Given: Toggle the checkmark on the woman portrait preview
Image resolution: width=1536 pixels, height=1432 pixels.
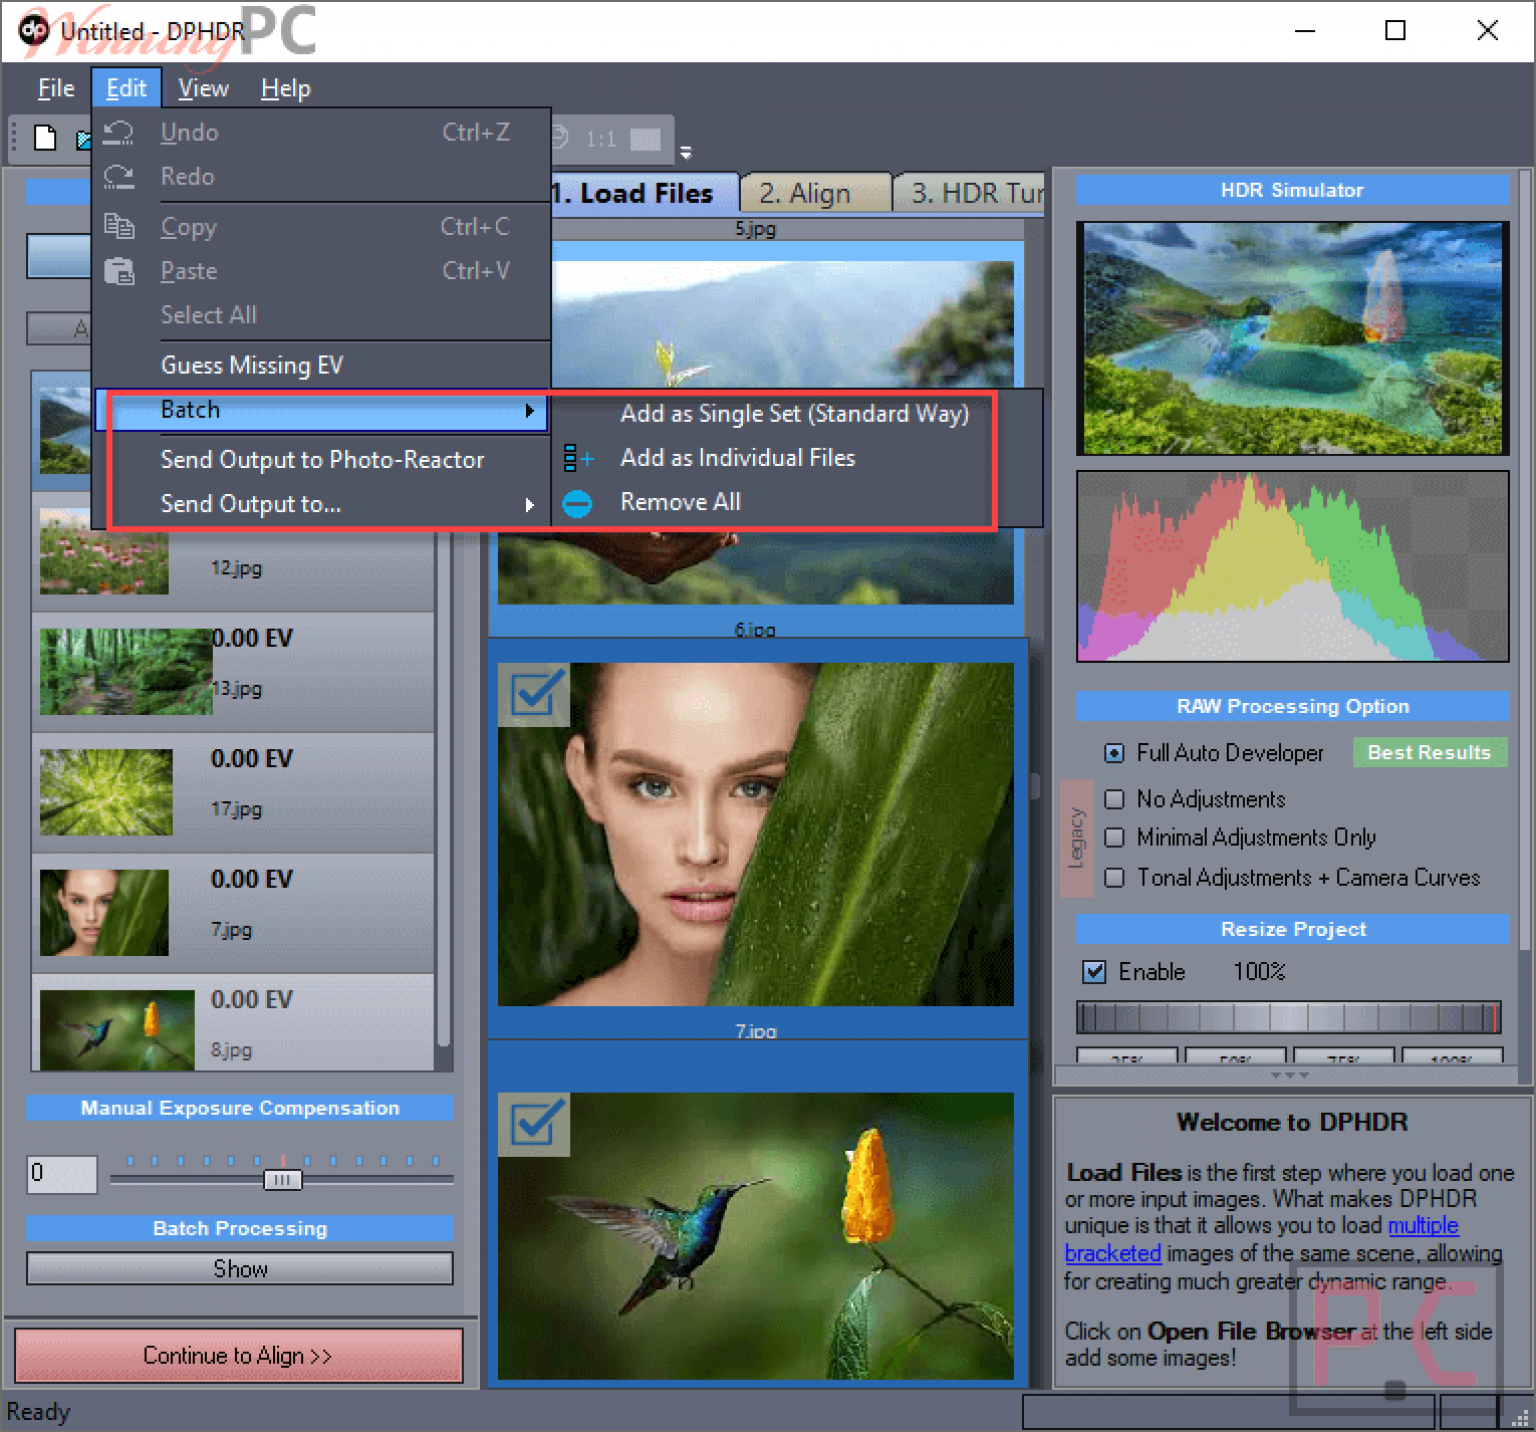Looking at the screenshot, I should pyautogui.click(x=534, y=693).
